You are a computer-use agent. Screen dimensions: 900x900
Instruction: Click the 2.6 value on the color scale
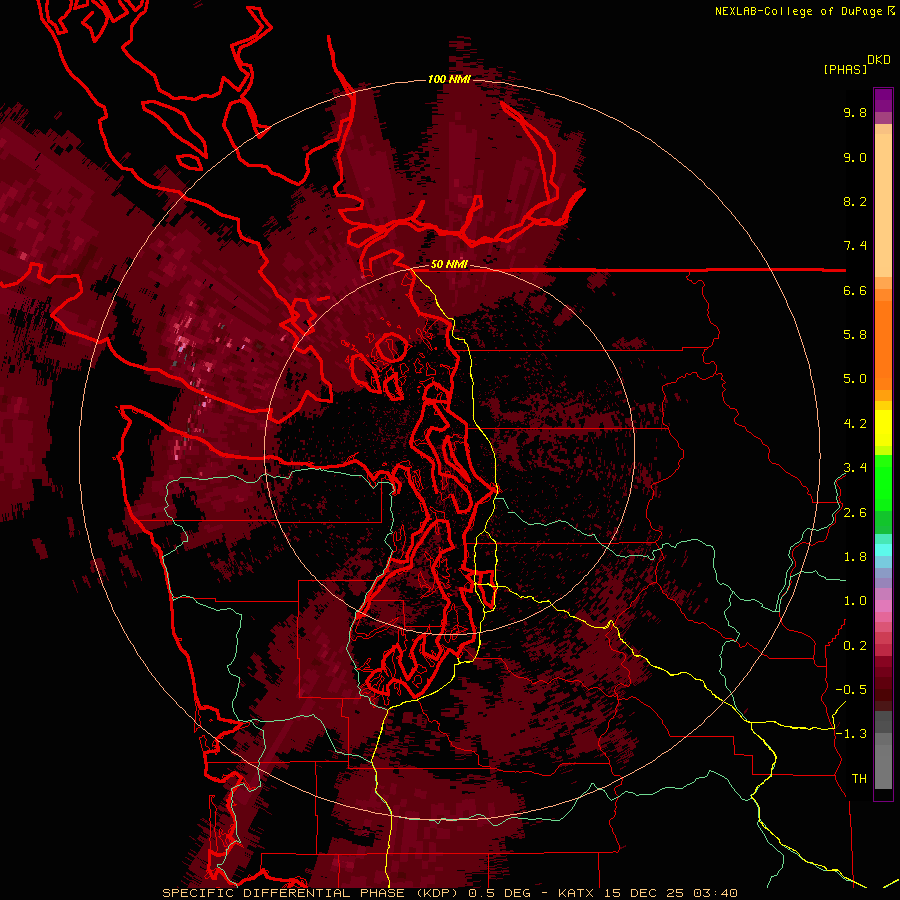[x=855, y=513]
